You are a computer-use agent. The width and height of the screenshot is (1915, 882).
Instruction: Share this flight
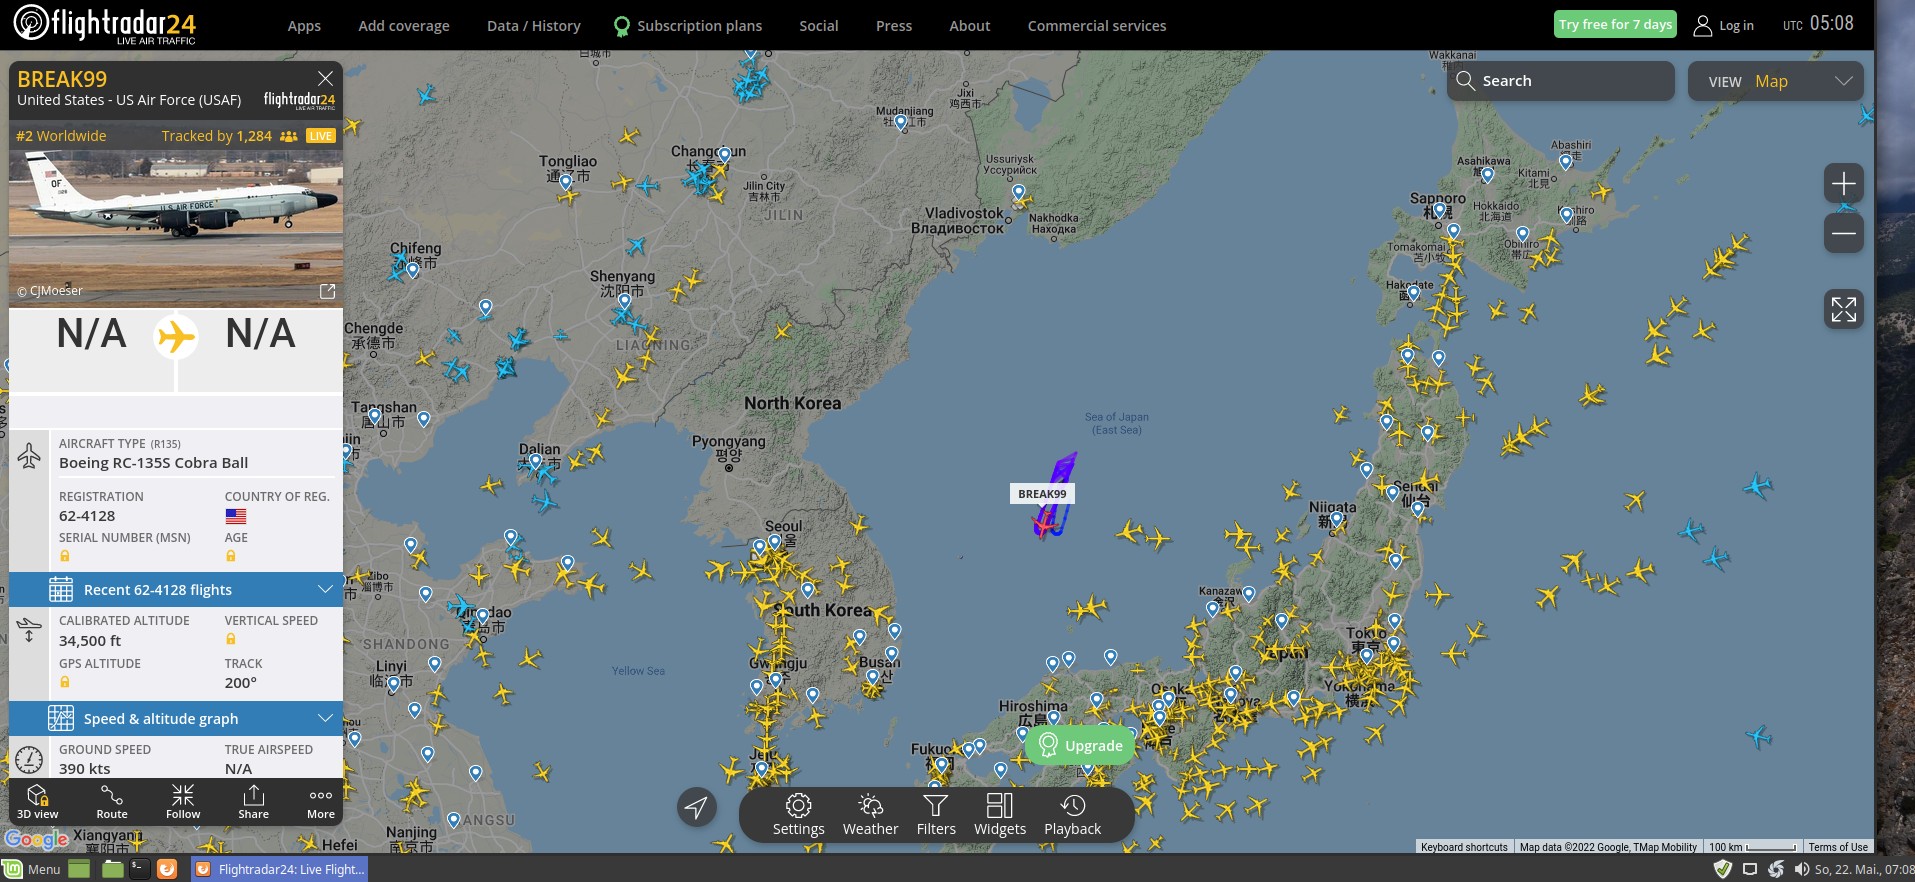(x=254, y=802)
